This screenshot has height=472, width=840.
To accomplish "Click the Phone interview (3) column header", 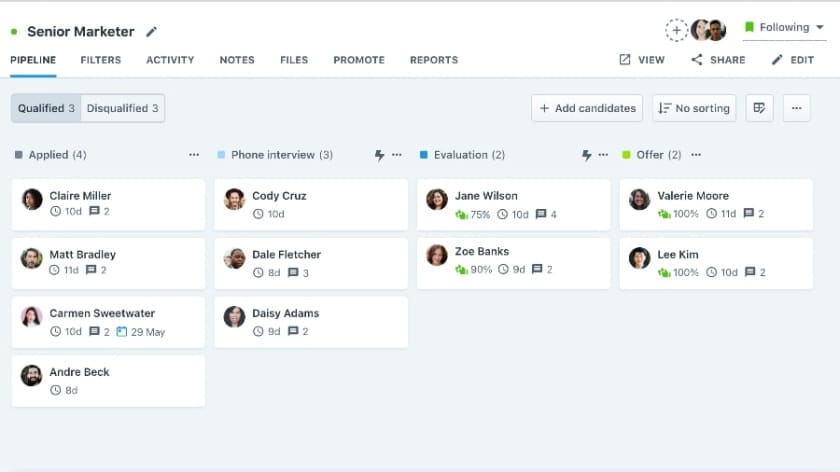I will [x=282, y=155].
